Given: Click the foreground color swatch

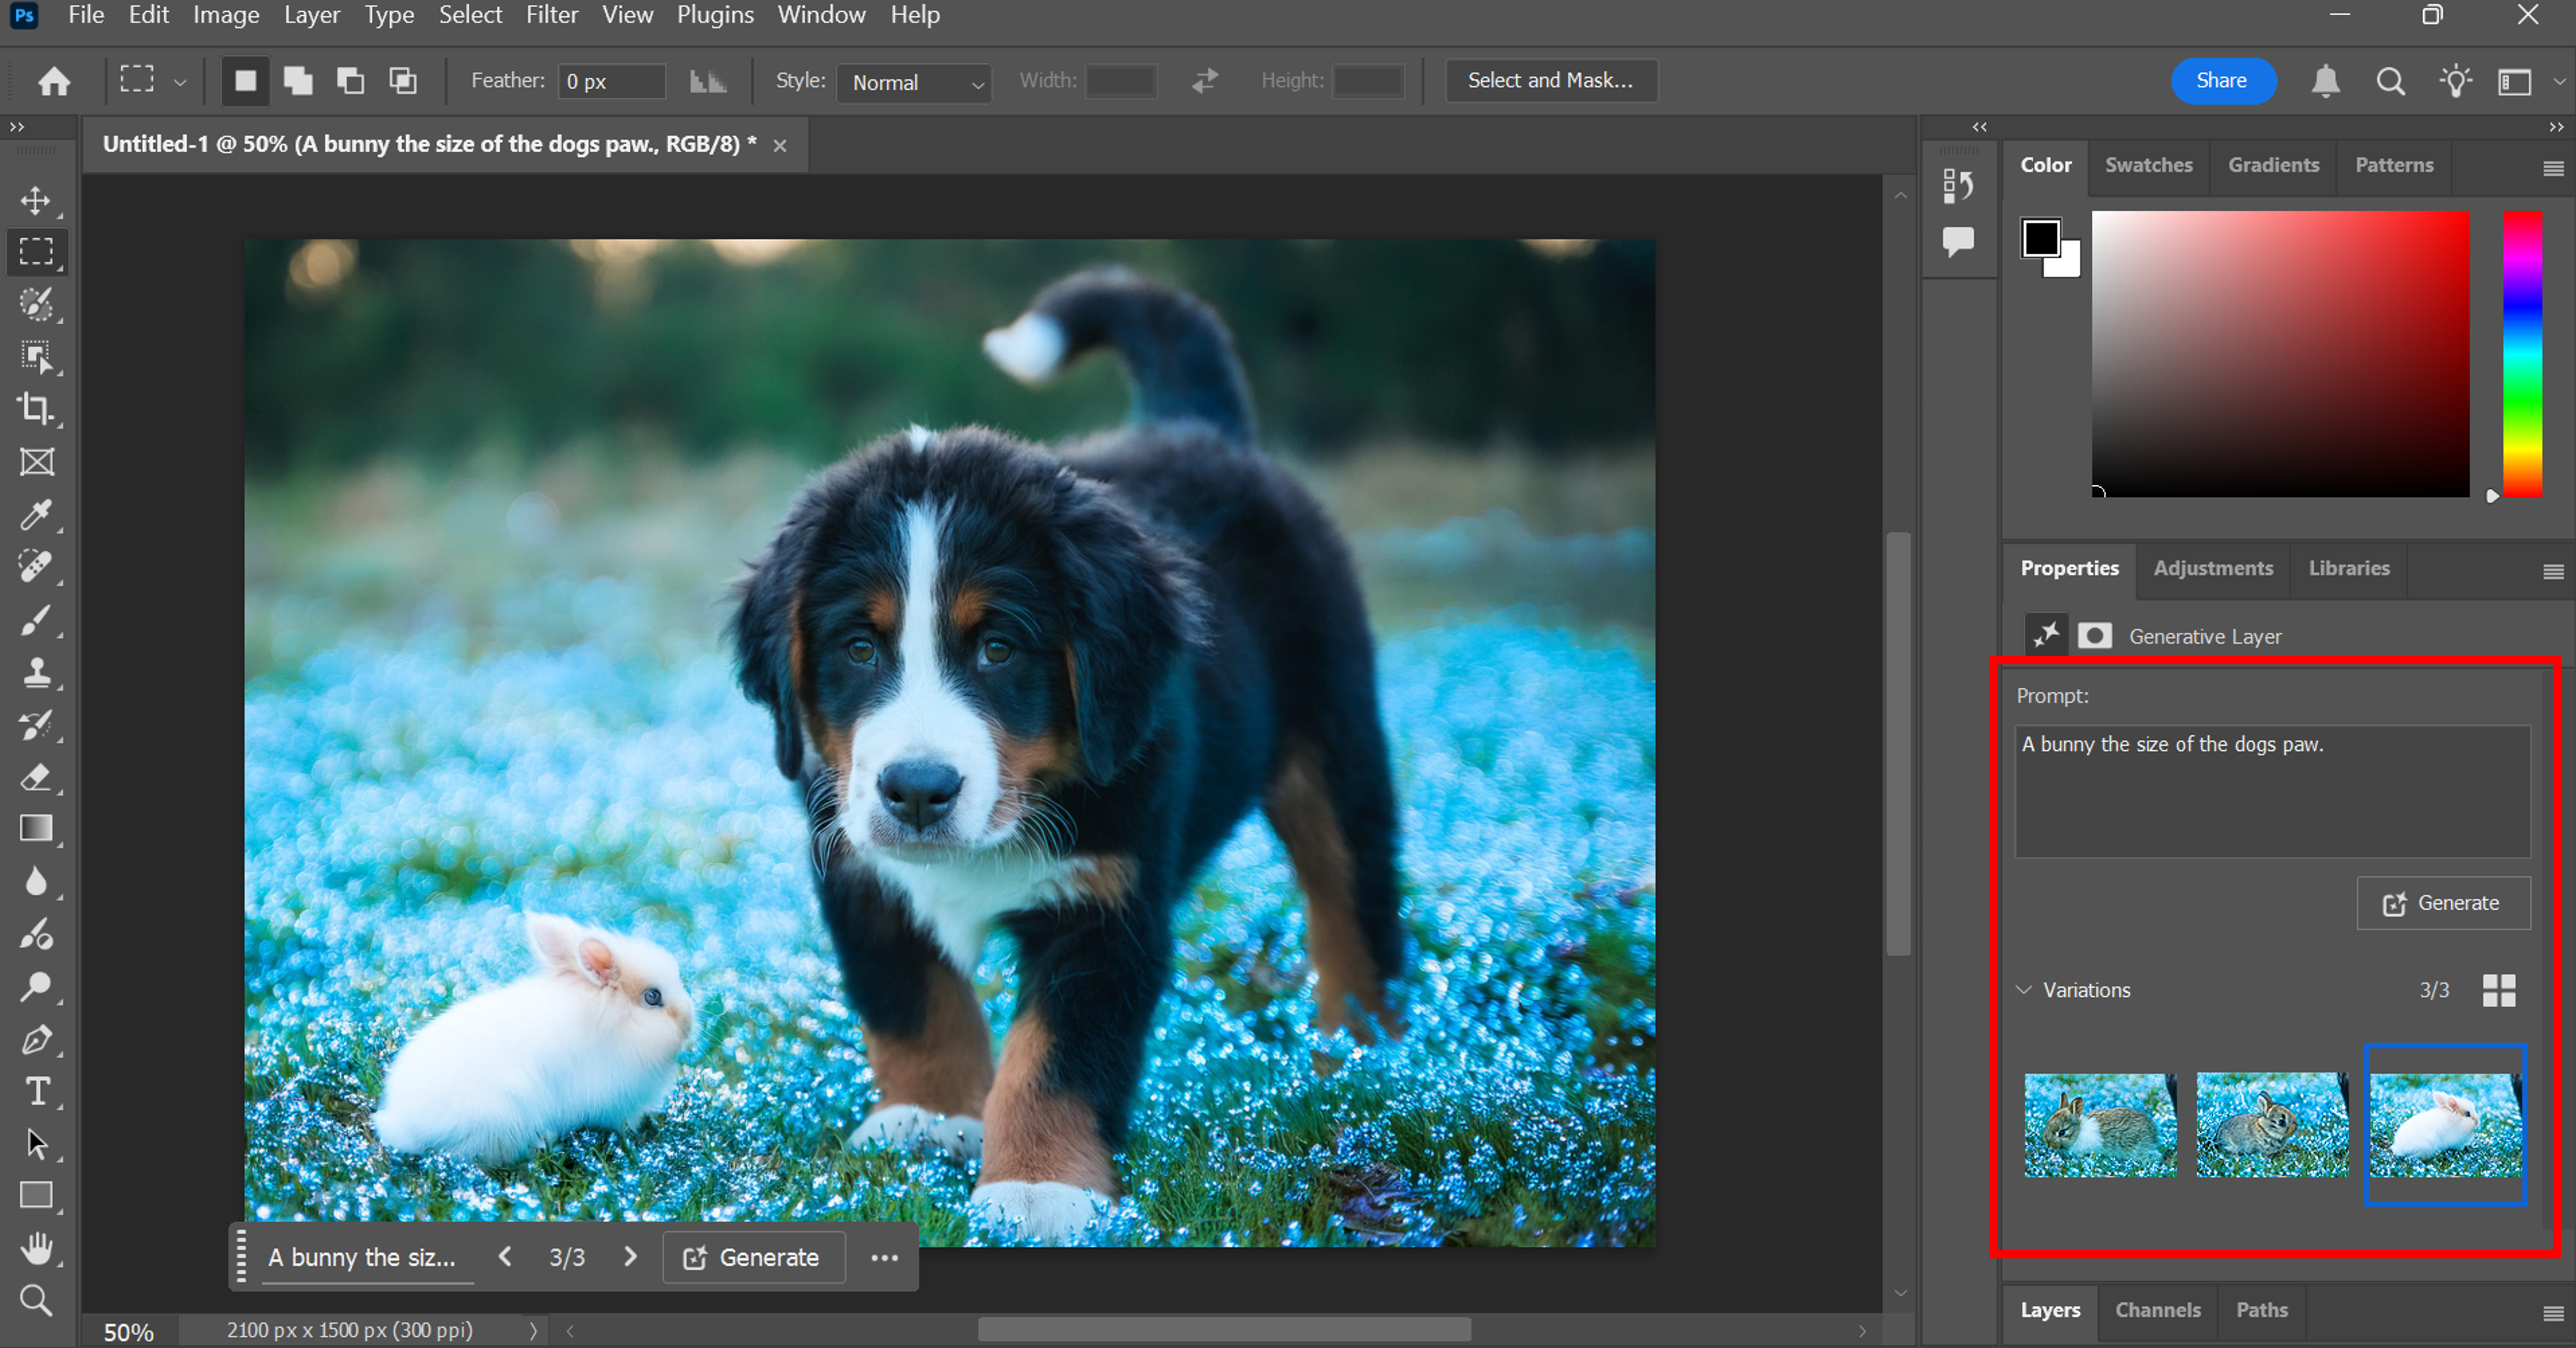Looking at the screenshot, I should coord(2040,239).
